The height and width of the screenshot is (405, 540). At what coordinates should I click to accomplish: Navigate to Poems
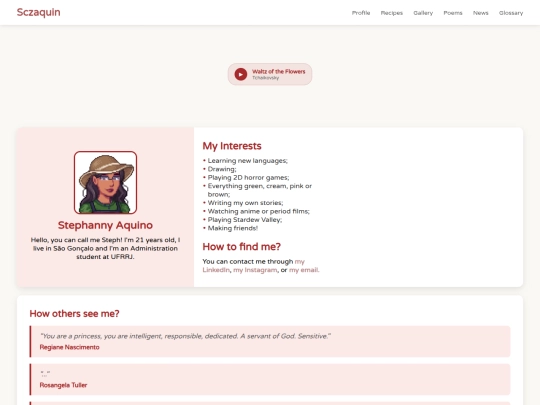coord(453,13)
